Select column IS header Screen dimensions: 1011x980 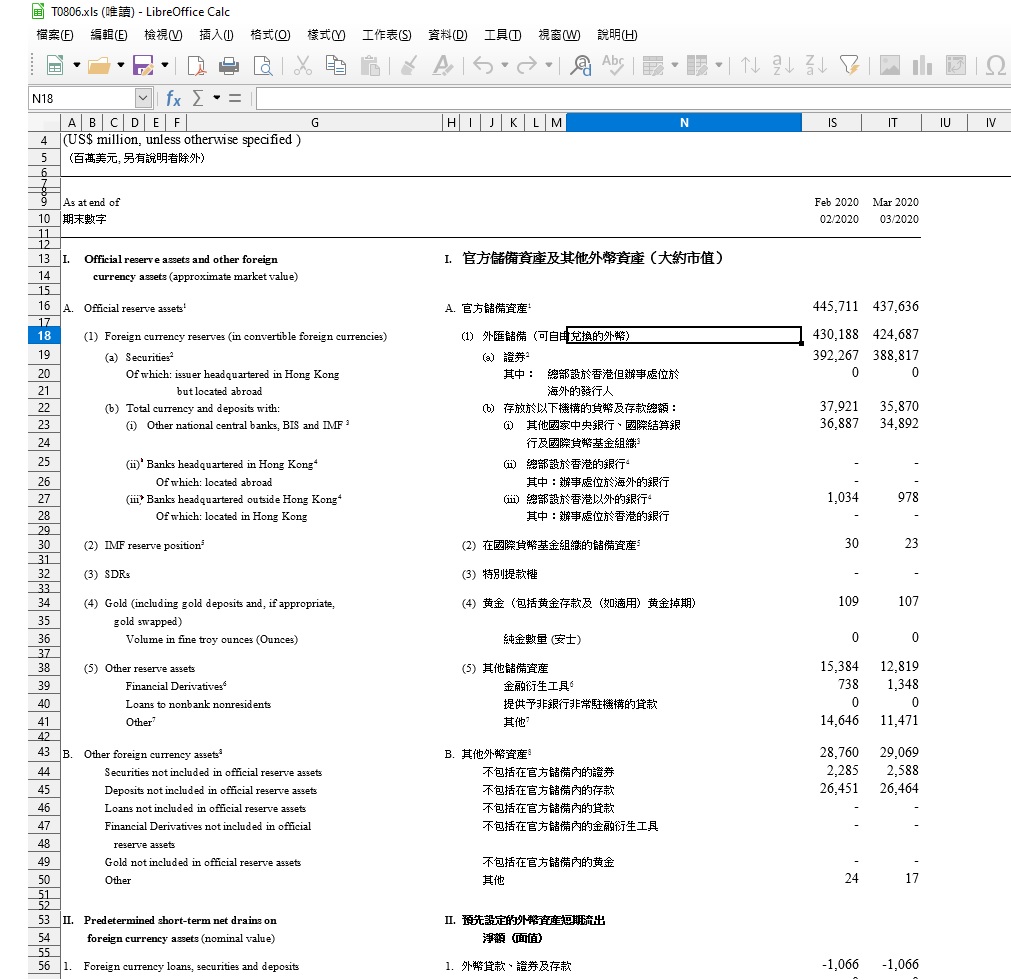tap(832, 122)
